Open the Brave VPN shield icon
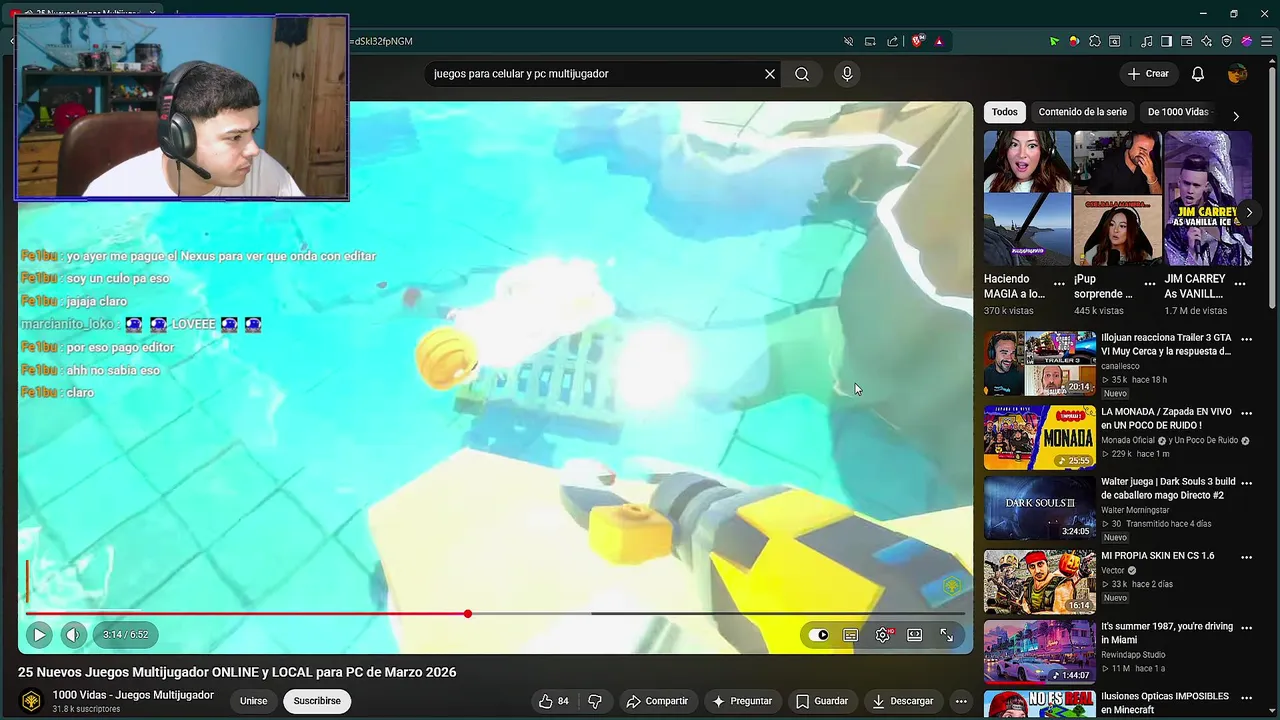 (1227, 41)
